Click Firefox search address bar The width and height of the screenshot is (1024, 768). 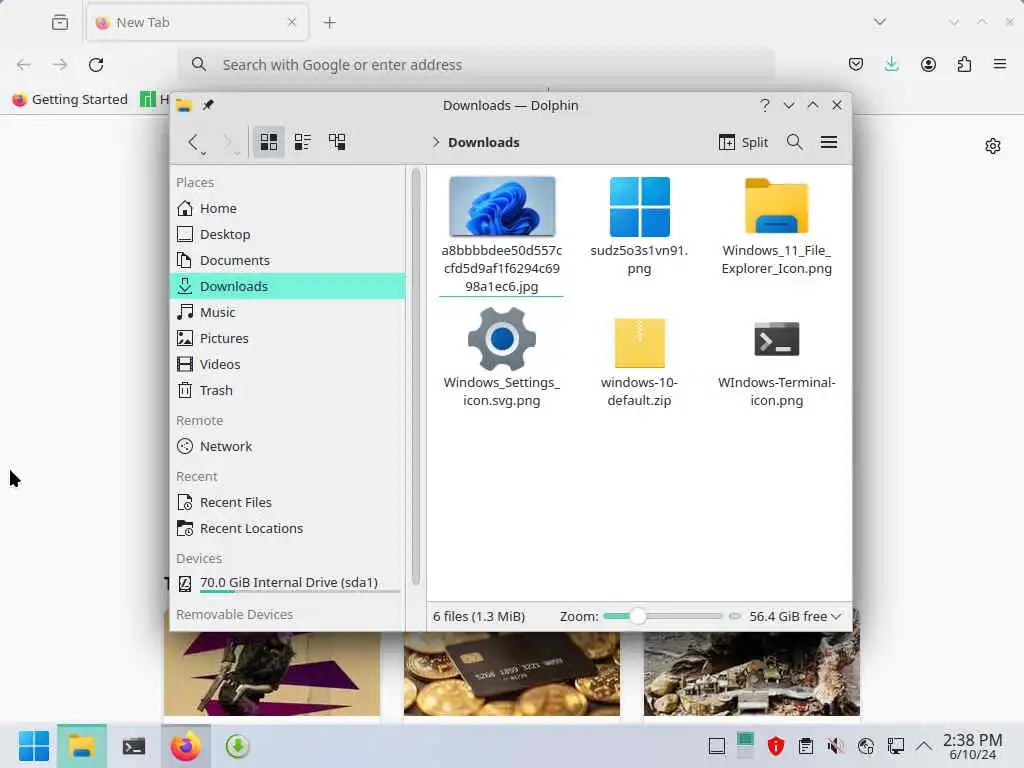click(x=477, y=65)
